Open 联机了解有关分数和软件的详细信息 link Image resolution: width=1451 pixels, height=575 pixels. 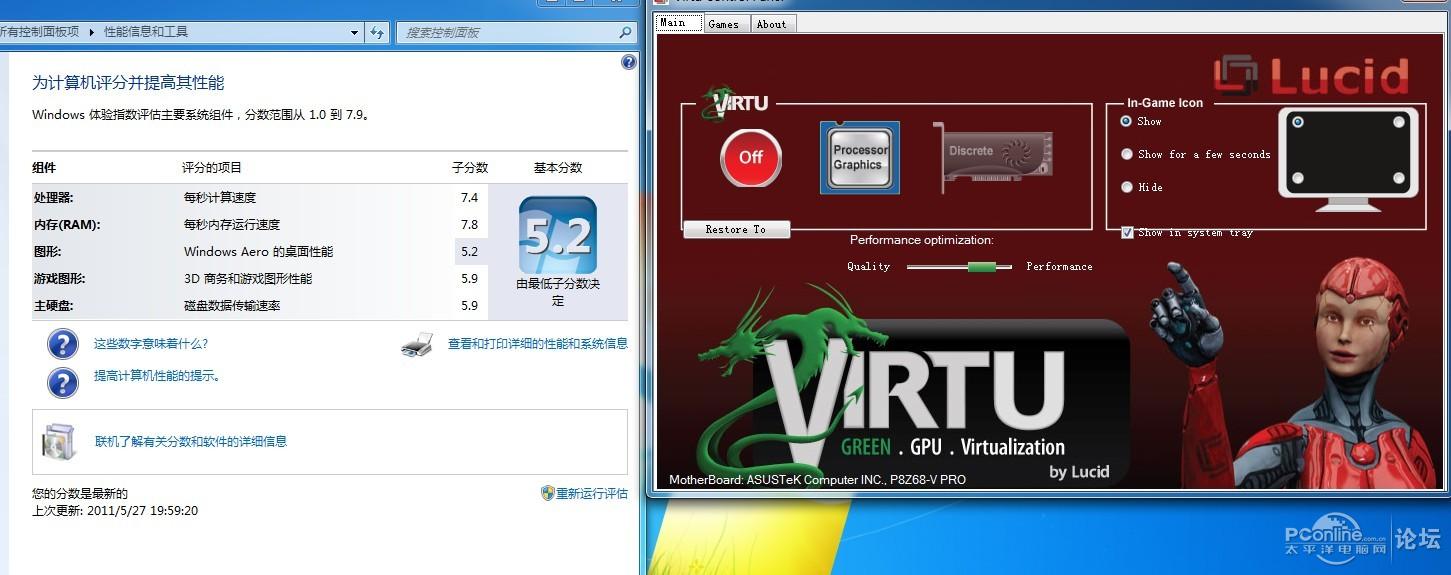point(191,441)
